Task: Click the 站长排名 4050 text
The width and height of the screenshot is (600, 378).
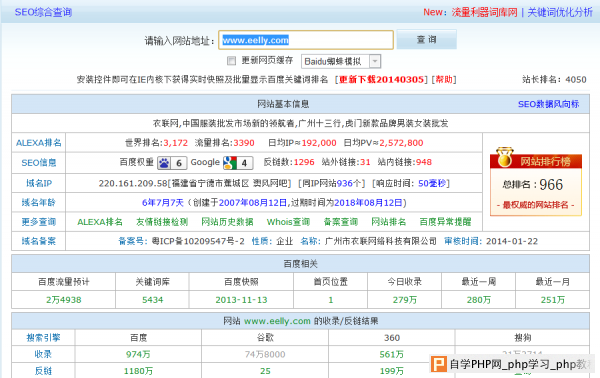Action: (x=554, y=80)
